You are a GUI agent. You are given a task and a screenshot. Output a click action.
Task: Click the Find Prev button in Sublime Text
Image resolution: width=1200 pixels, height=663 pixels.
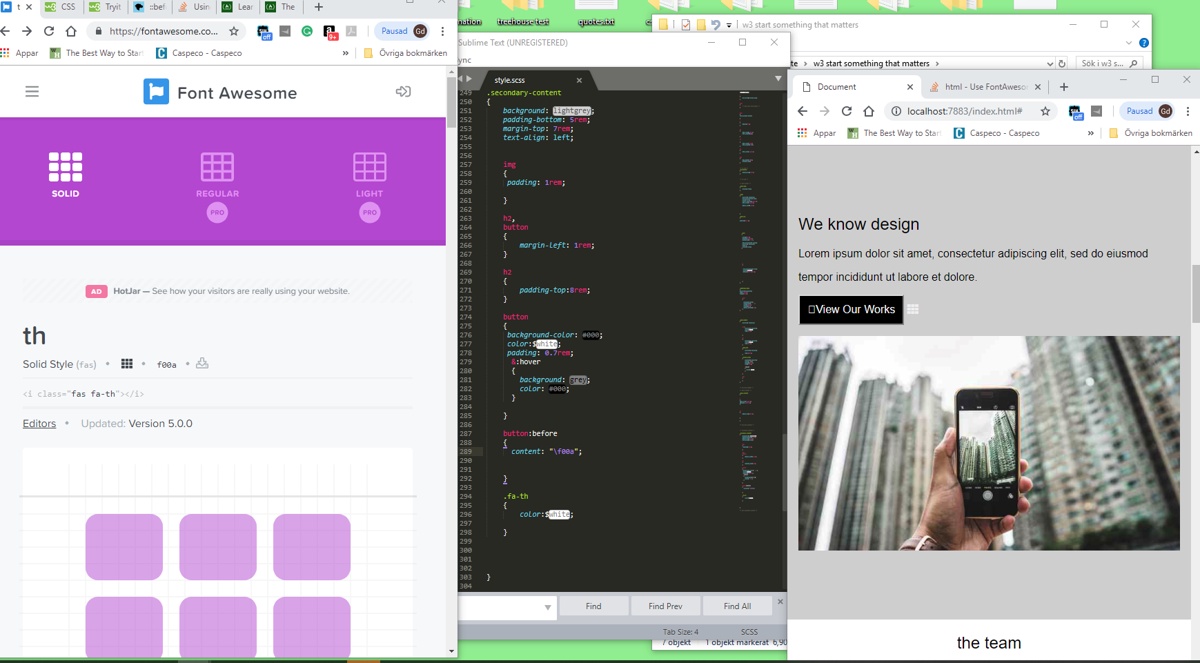[x=665, y=606]
